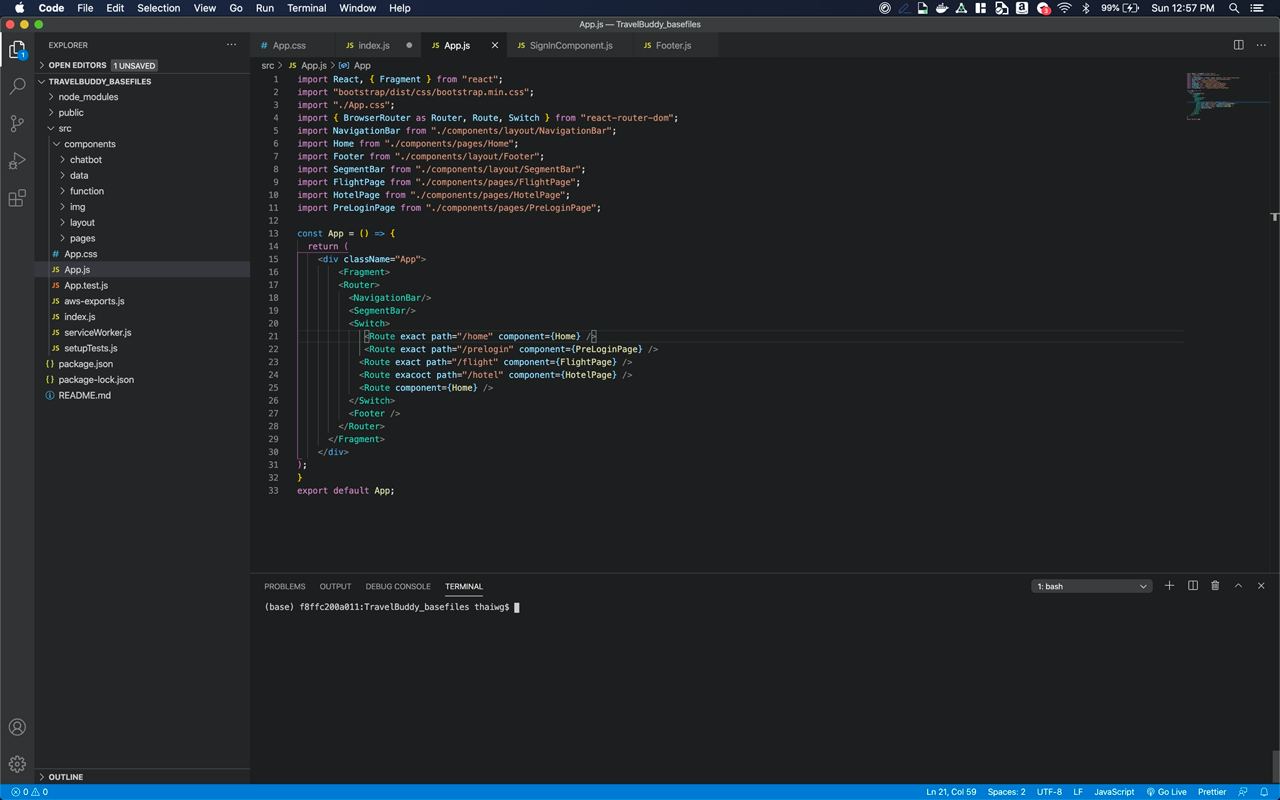The image size is (1280, 800).
Task: Open the Run and Debug view
Action: (x=17, y=161)
